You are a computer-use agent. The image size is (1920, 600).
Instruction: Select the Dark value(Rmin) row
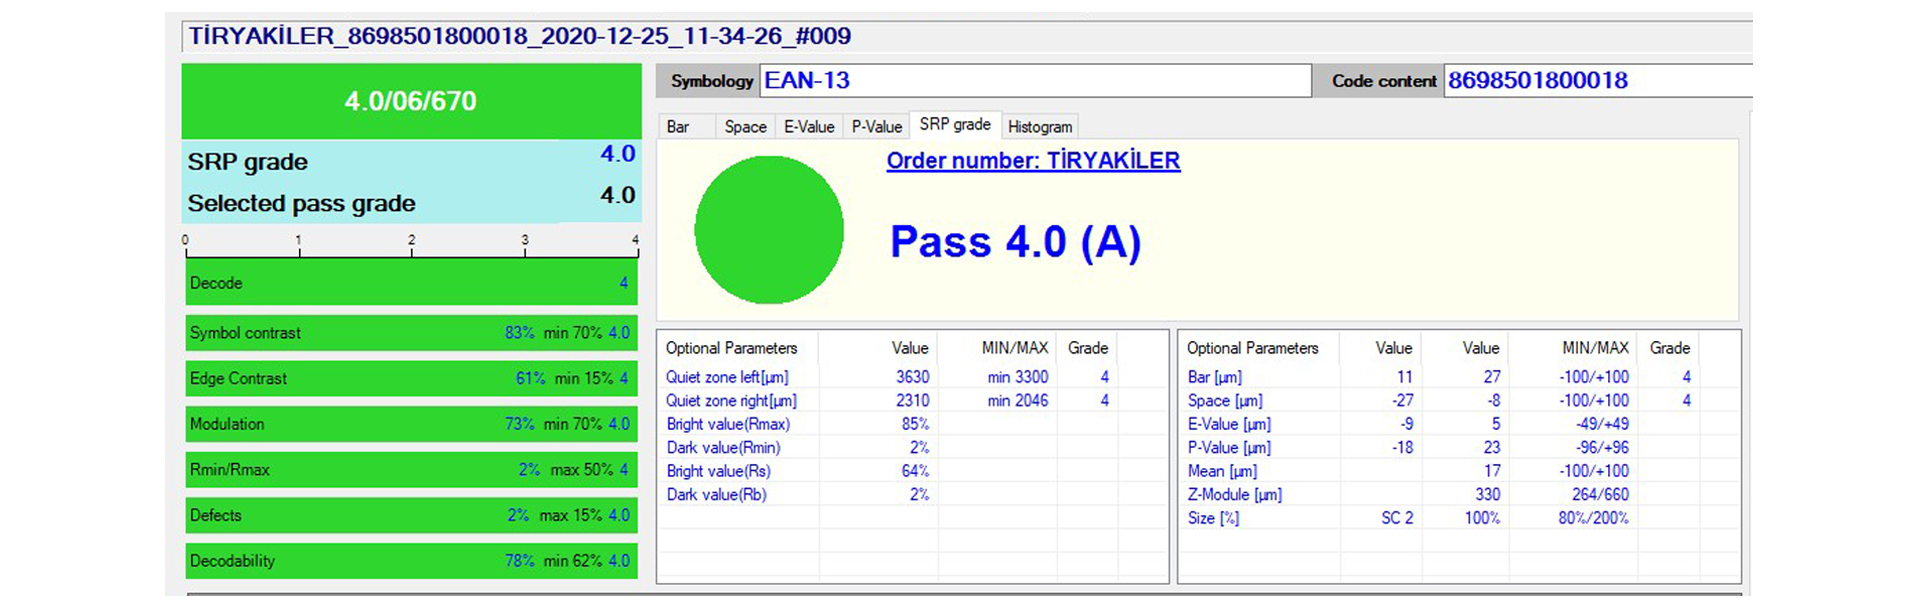pos(912,447)
